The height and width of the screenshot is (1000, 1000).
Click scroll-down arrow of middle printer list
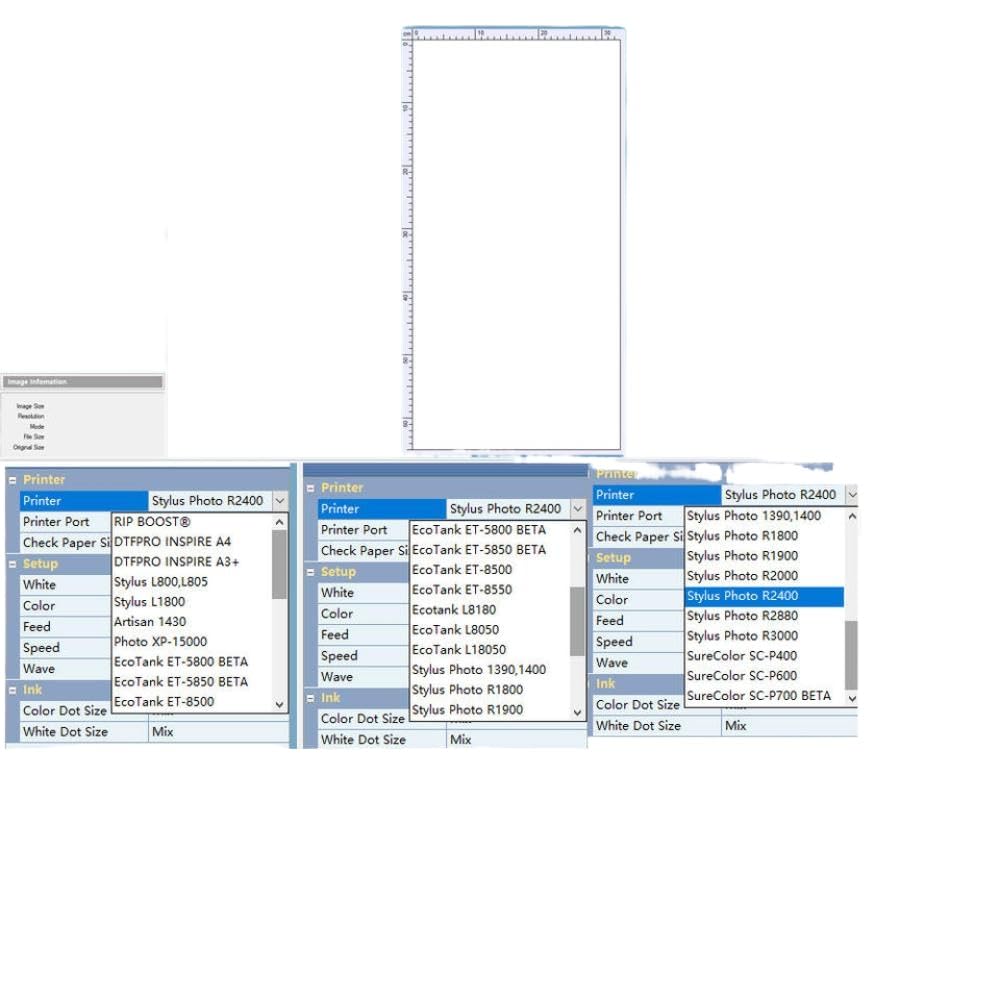(577, 712)
